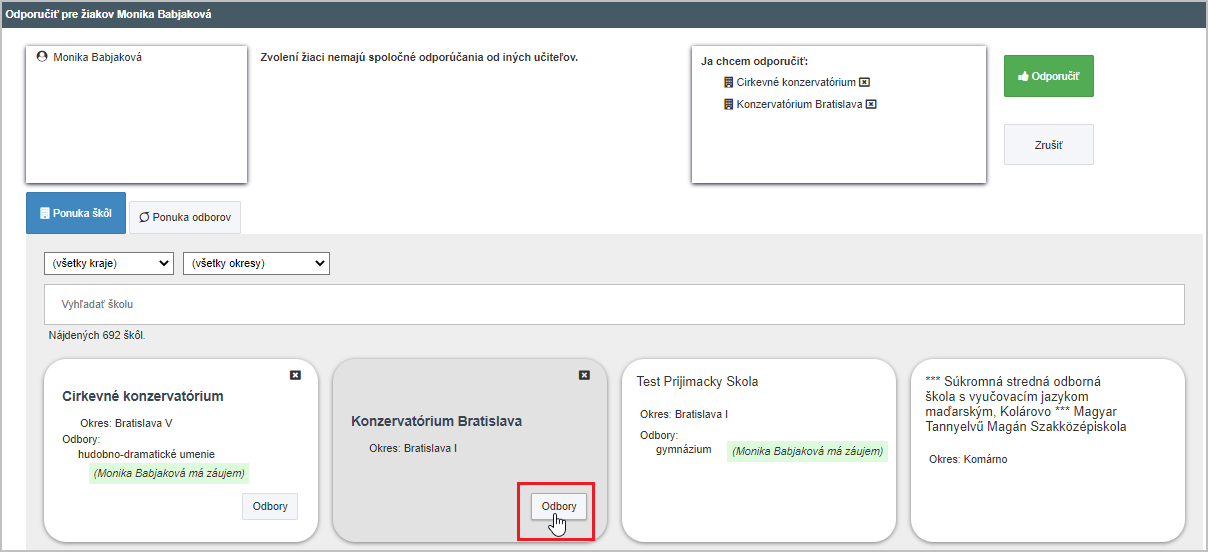Click the user icon next to Monika Babjaková
Screen dimensions: 1208x552
pyautogui.click(x=42, y=57)
